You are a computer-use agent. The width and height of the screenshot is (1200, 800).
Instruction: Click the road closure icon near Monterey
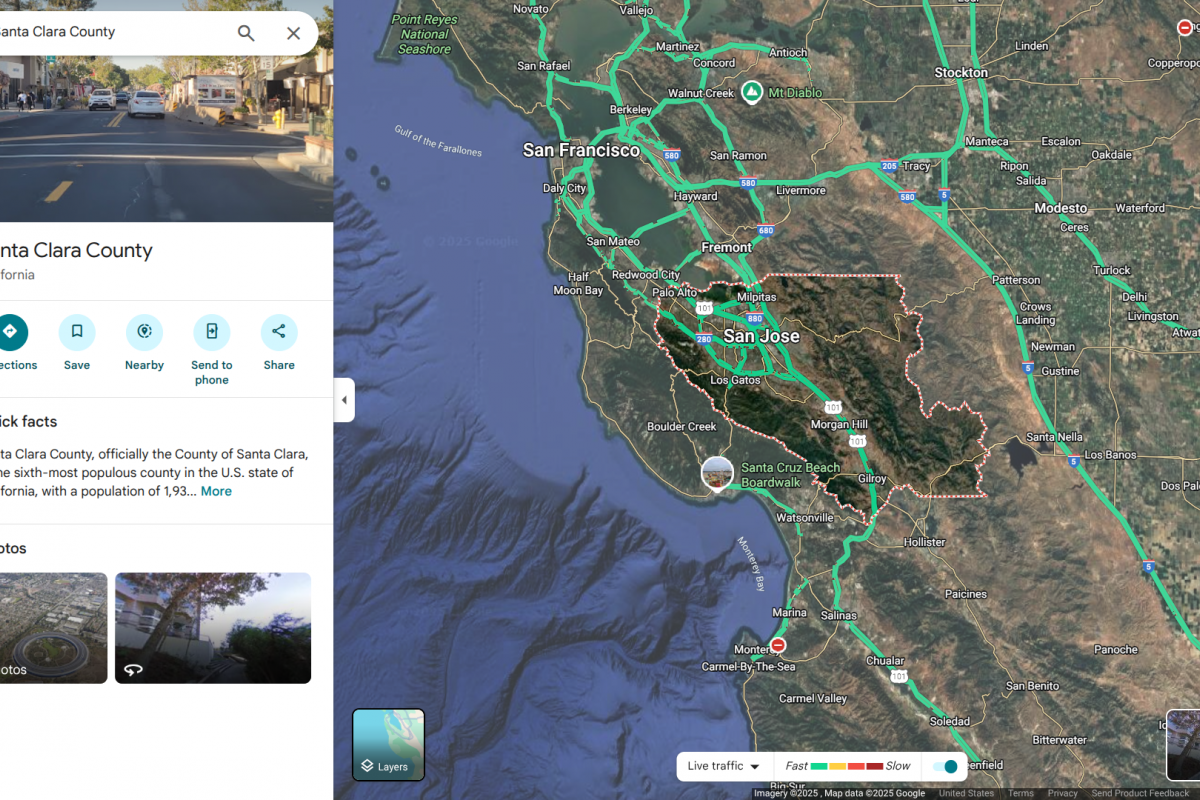778,645
